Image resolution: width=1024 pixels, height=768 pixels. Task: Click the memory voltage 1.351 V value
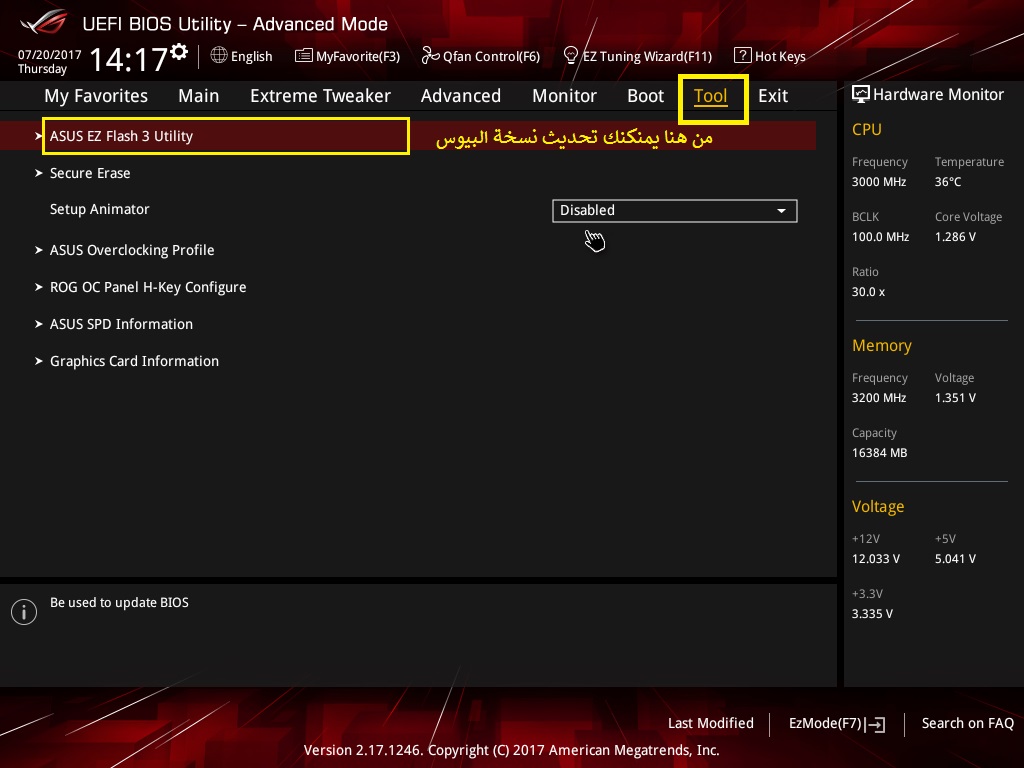click(955, 398)
